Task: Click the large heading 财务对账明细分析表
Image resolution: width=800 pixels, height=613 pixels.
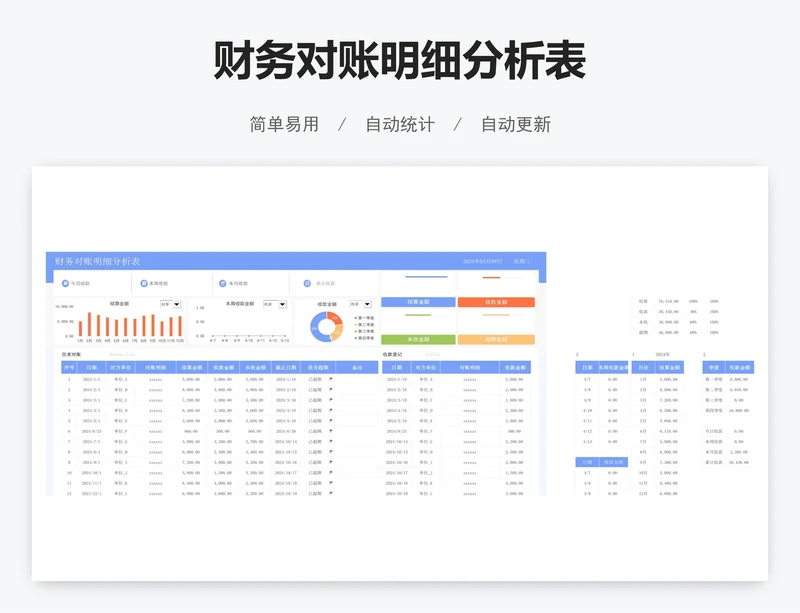Action: click(399, 61)
